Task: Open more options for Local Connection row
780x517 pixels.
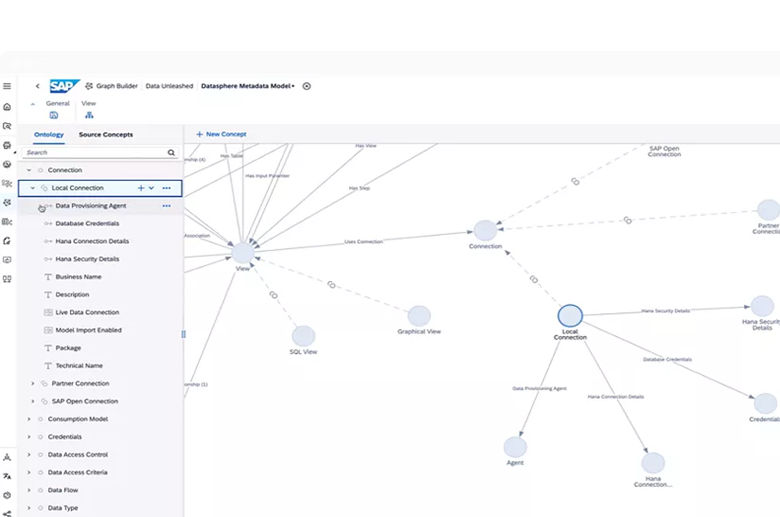Action: point(166,188)
